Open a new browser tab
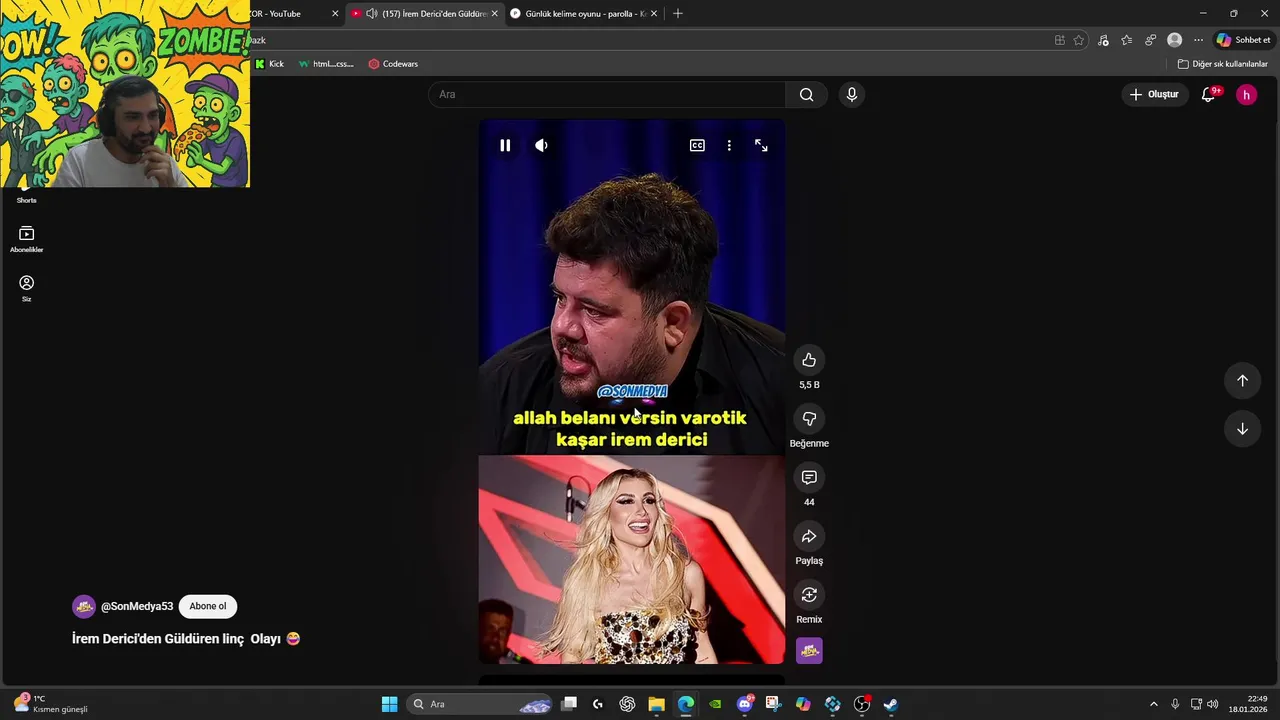The width and height of the screenshot is (1280, 720). point(678,14)
